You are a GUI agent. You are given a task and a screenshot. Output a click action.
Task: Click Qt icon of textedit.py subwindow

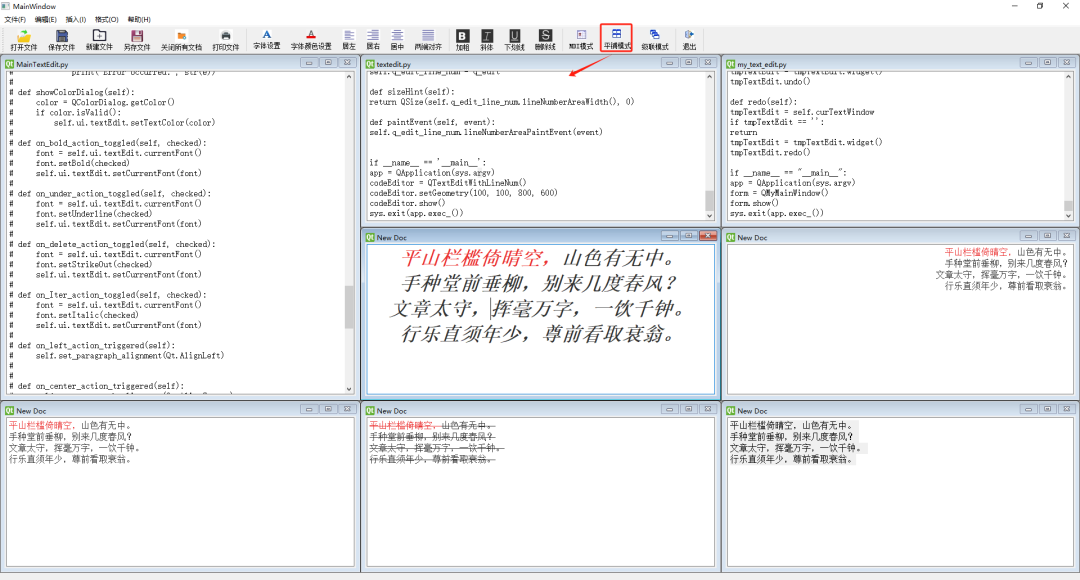(x=370, y=64)
